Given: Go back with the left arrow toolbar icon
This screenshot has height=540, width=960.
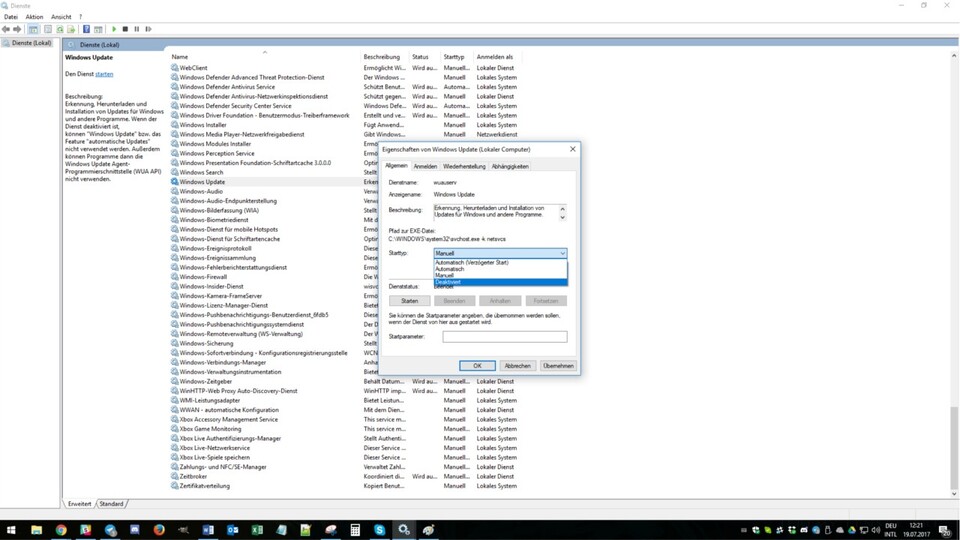Looking at the screenshot, I should click(x=6, y=29).
